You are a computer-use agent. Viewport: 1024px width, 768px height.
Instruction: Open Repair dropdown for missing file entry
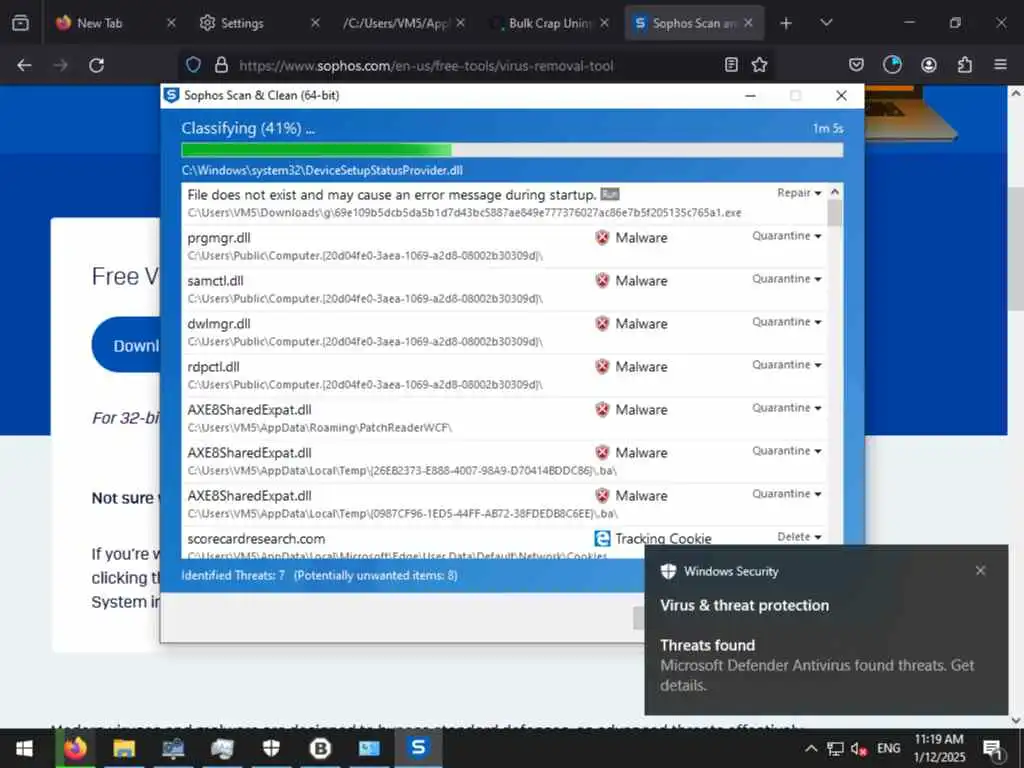point(799,193)
